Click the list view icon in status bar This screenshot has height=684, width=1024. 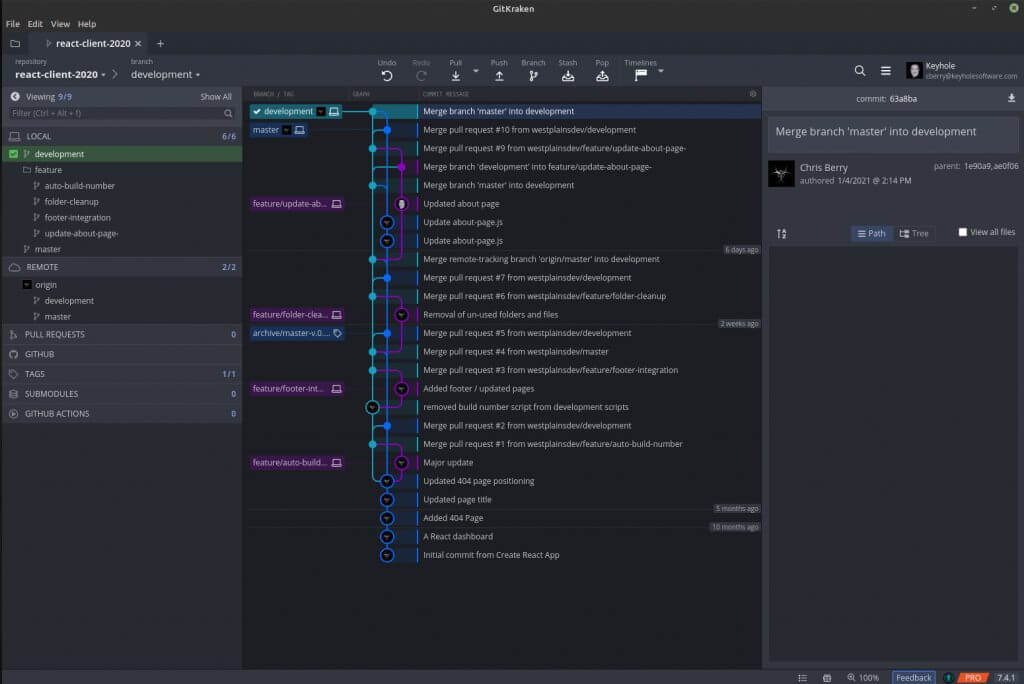coord(803,677)
